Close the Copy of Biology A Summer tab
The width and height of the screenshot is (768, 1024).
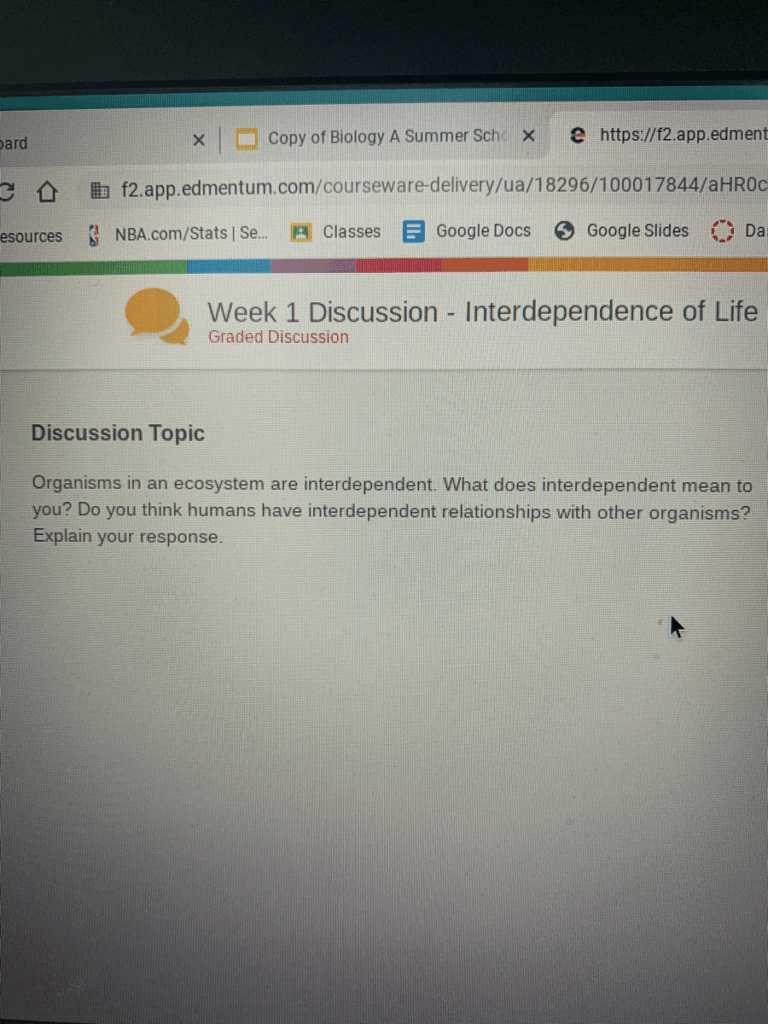[x=528, y=136]
